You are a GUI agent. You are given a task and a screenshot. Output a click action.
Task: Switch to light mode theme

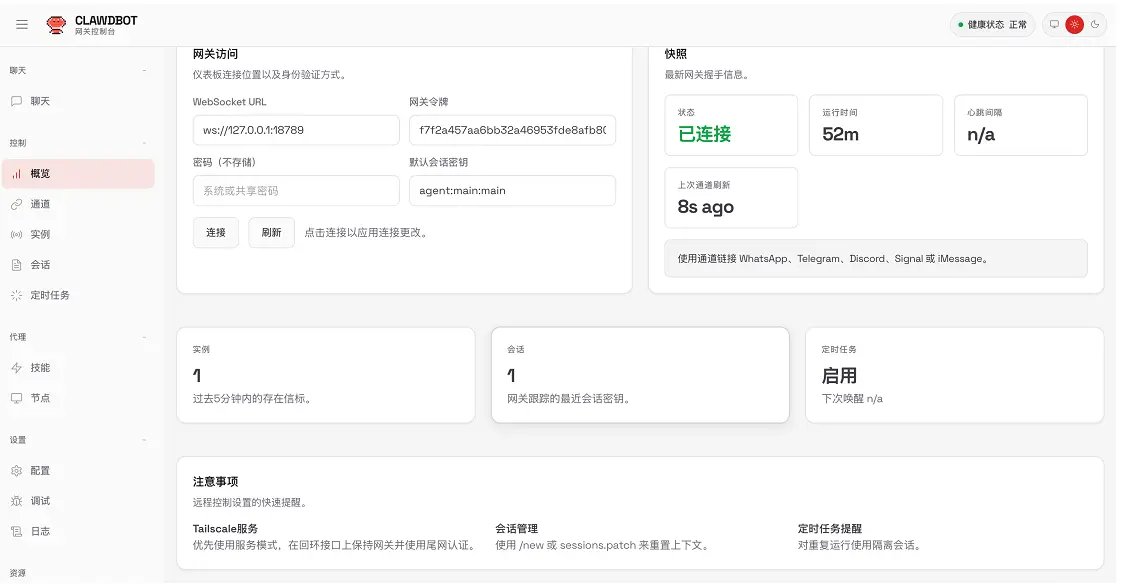1075,24
